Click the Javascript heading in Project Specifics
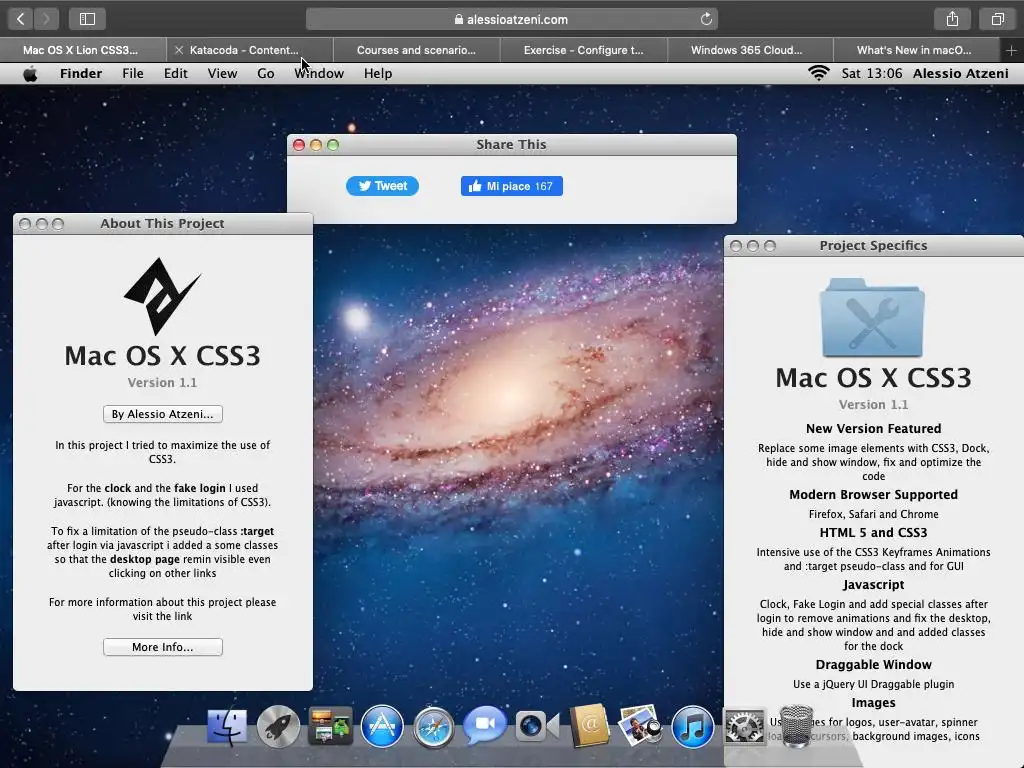 873,584
